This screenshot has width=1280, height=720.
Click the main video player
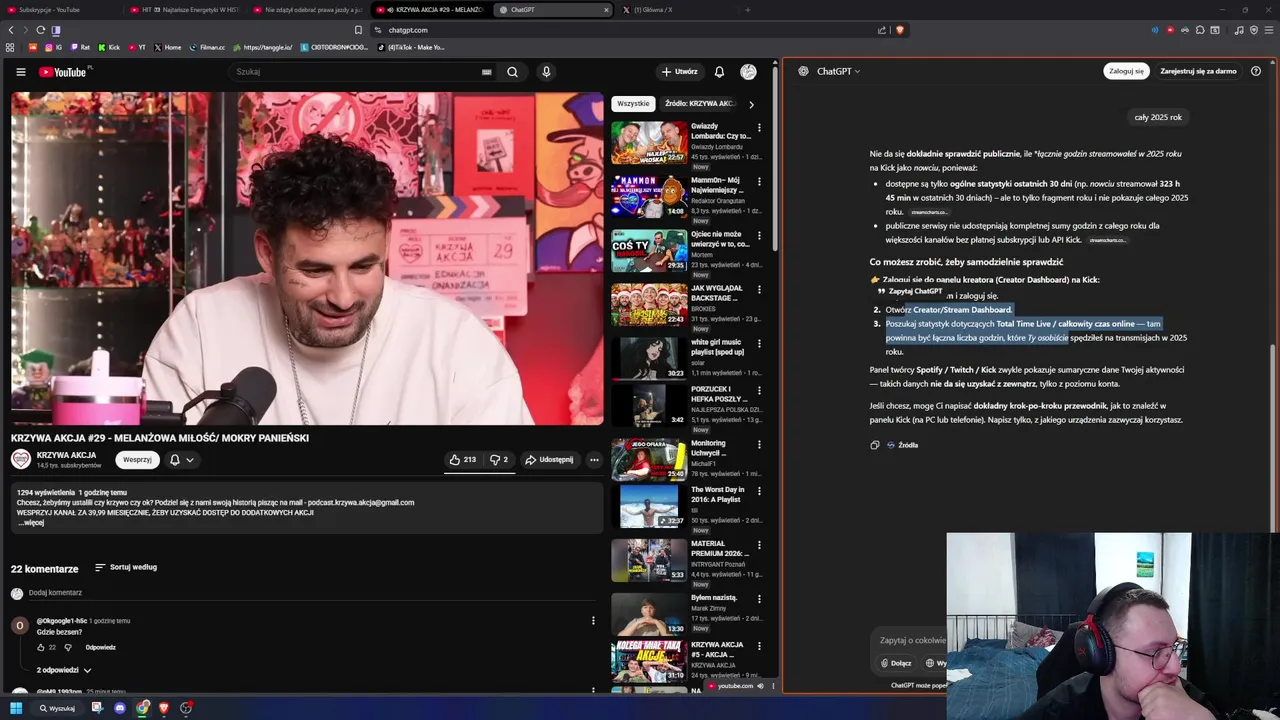(x=307, y=258)
